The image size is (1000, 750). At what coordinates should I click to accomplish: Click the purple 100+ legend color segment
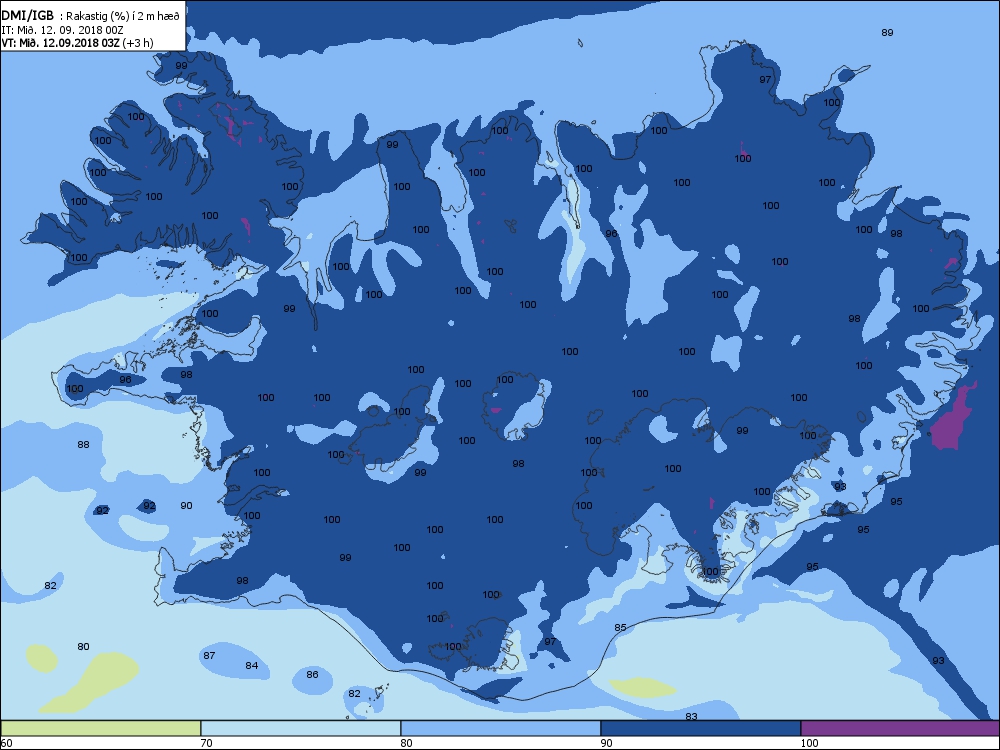click(x=900, y=728)
